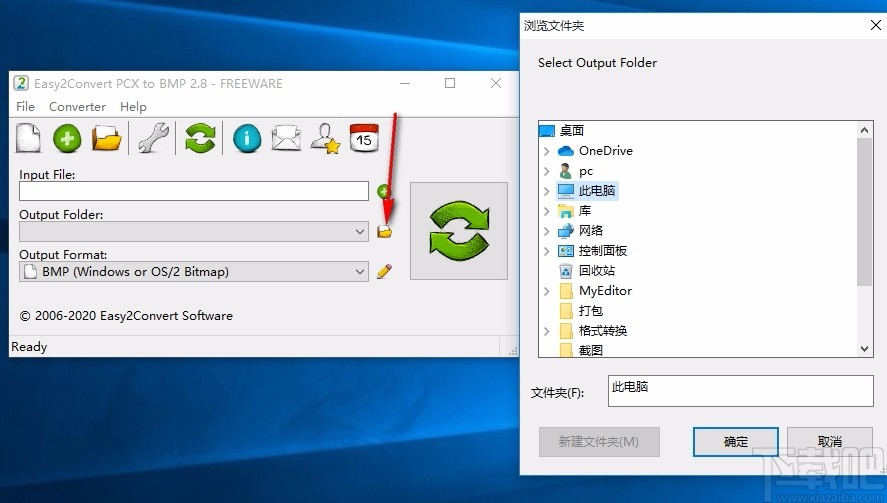The height and width of the screenshot is (503, 887).
Task: Select 此电脑 in the tree
Action: (x=596, y=191)
